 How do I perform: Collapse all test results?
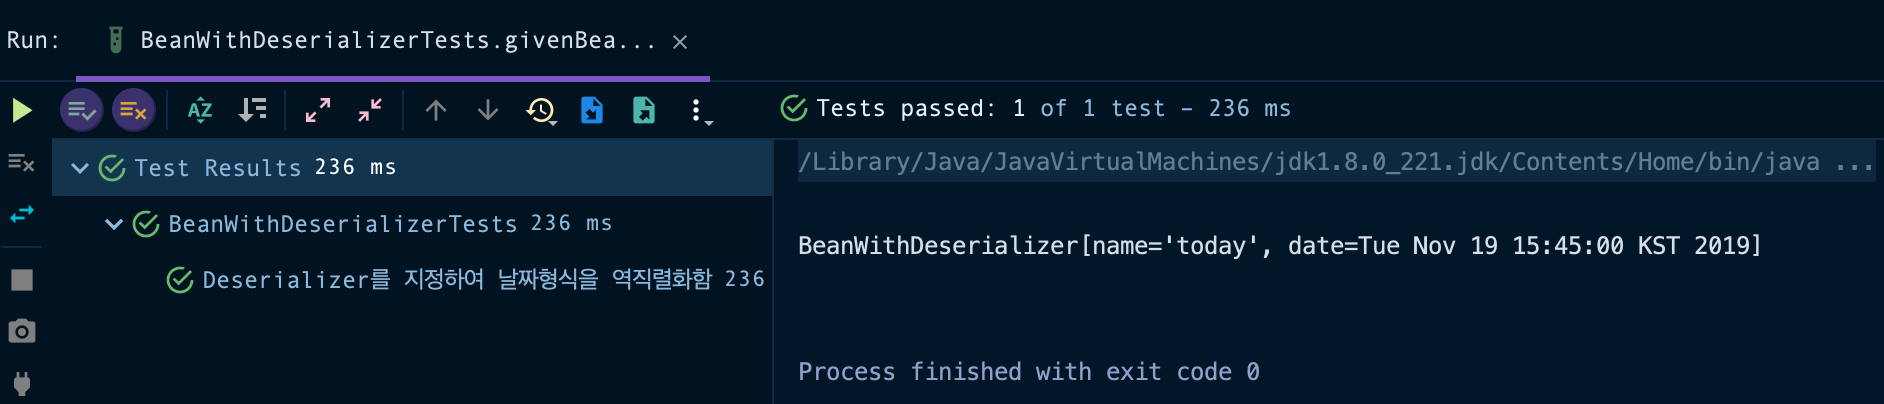pos(370,110)
